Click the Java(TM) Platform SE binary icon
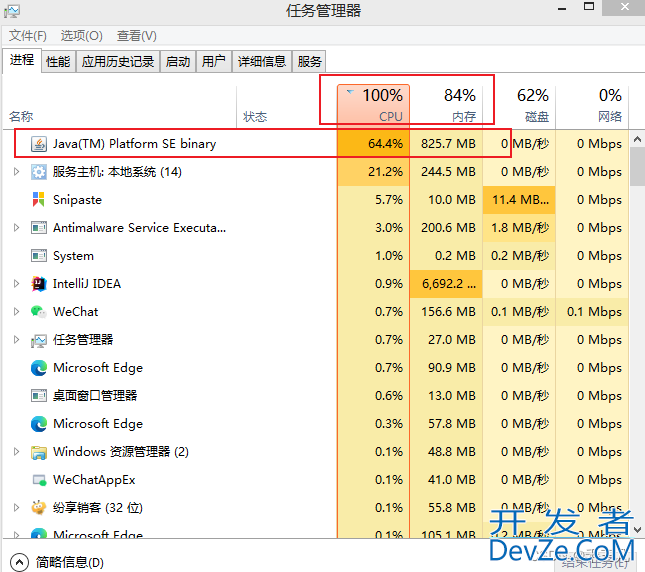645x572 pixels. 39,144
